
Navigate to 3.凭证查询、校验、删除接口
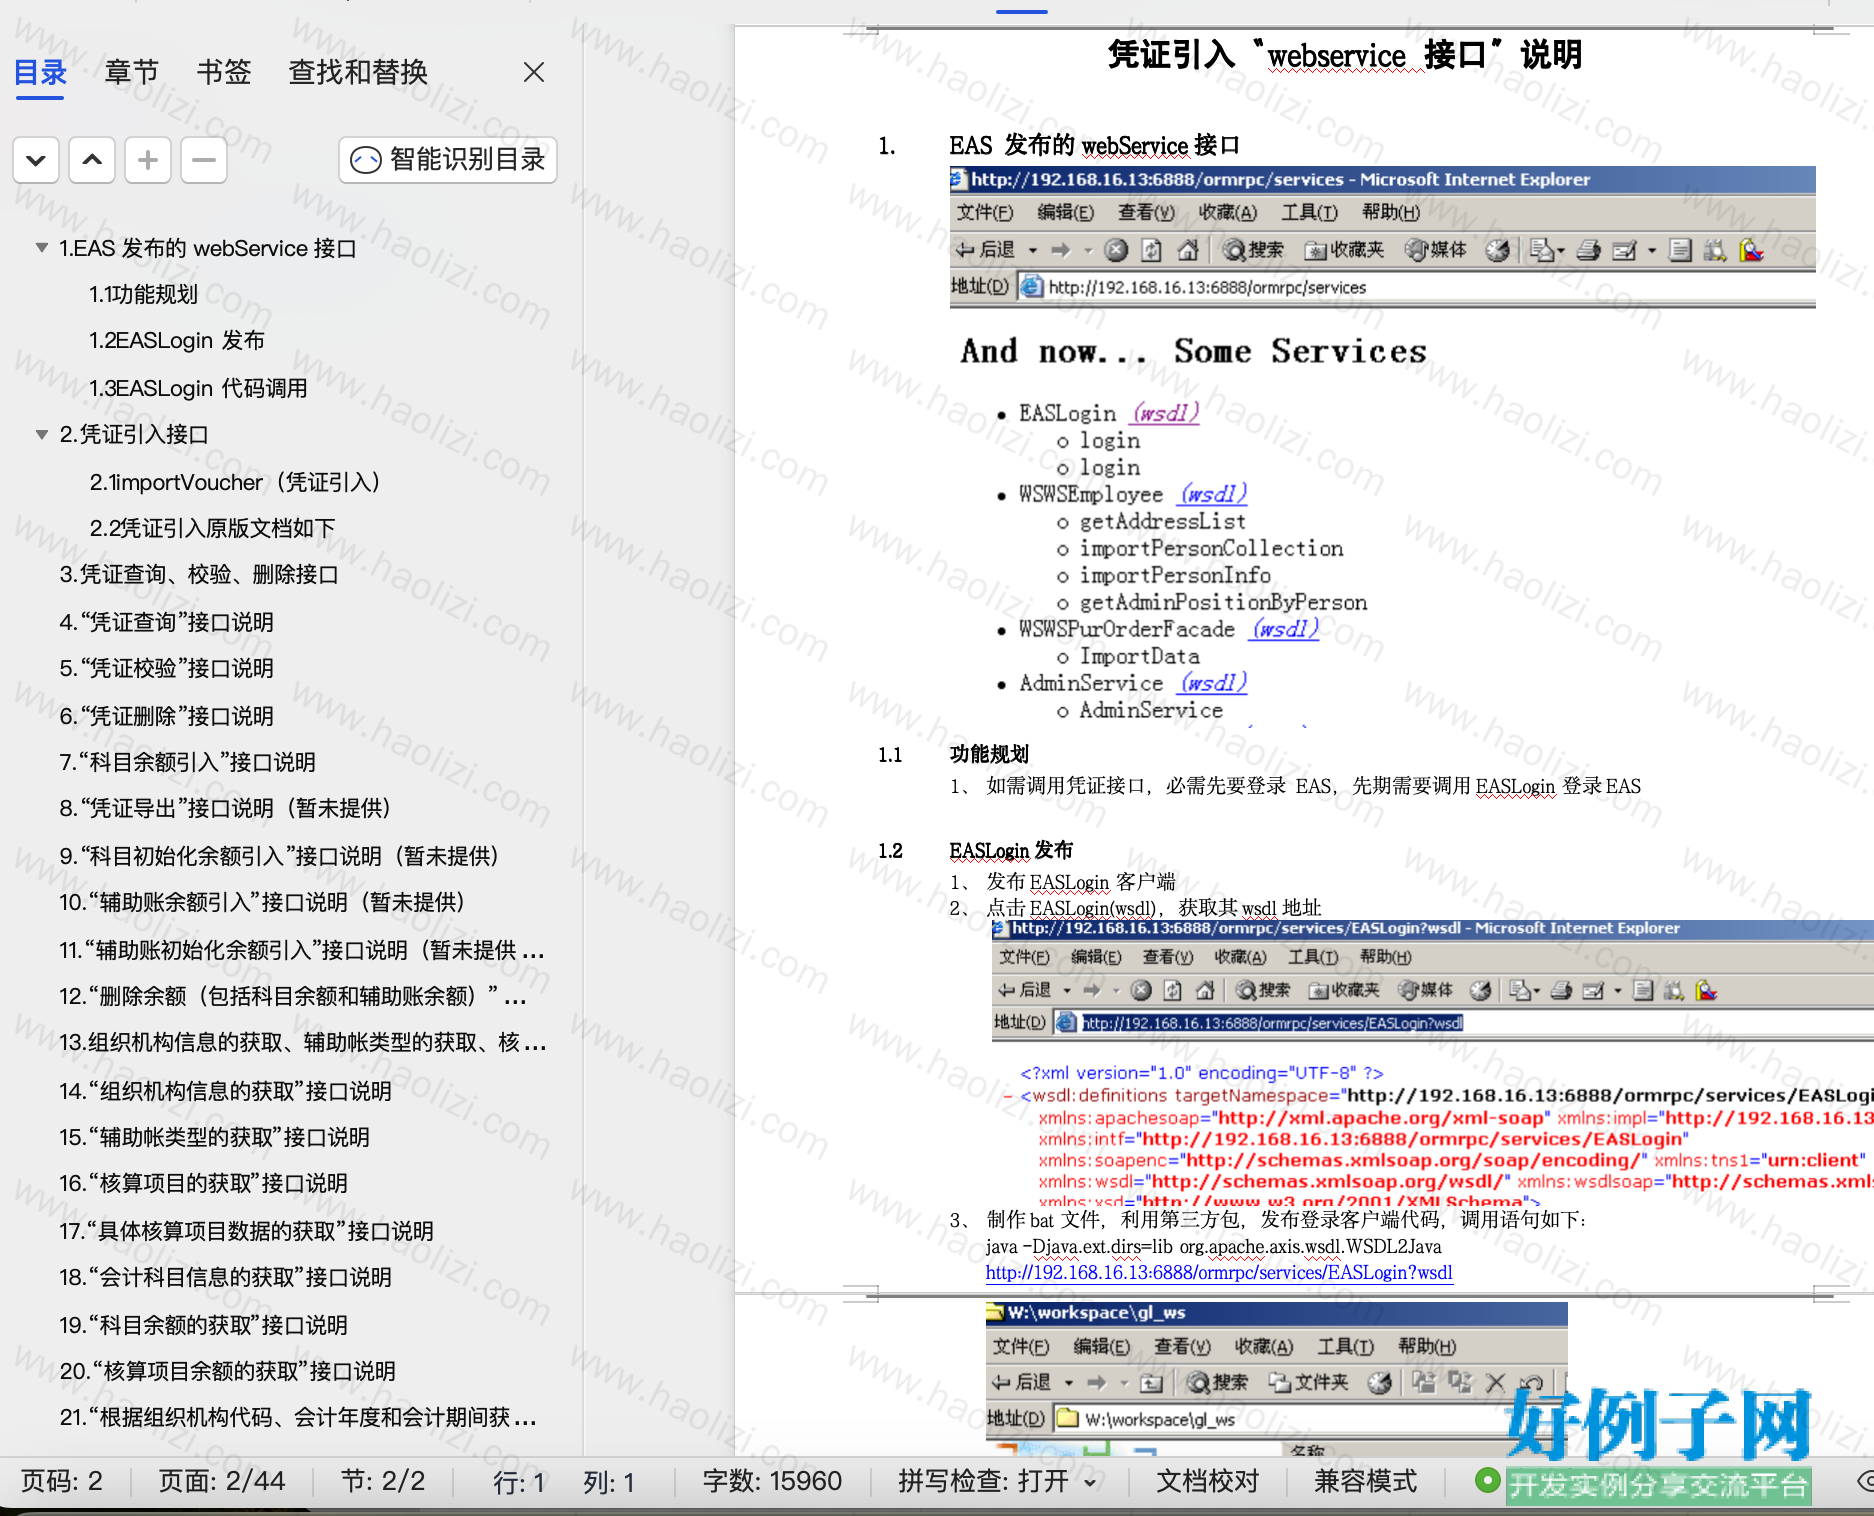pyautogui.click(x=199, y=575)
